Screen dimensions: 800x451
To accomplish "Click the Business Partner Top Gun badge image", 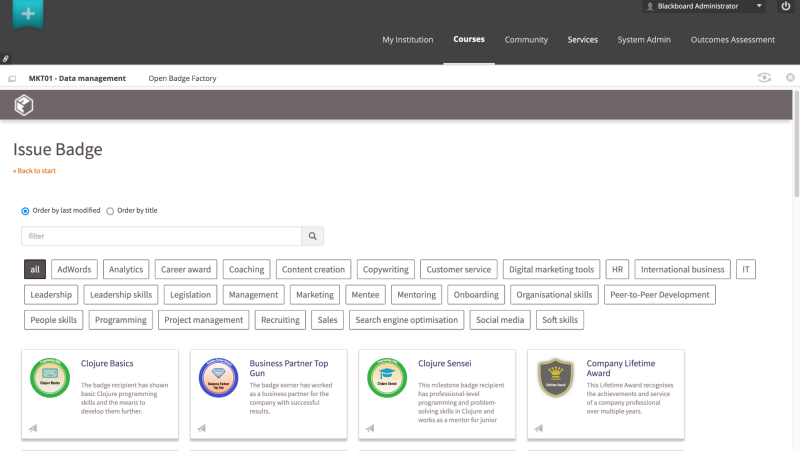I will click(218, 378).
